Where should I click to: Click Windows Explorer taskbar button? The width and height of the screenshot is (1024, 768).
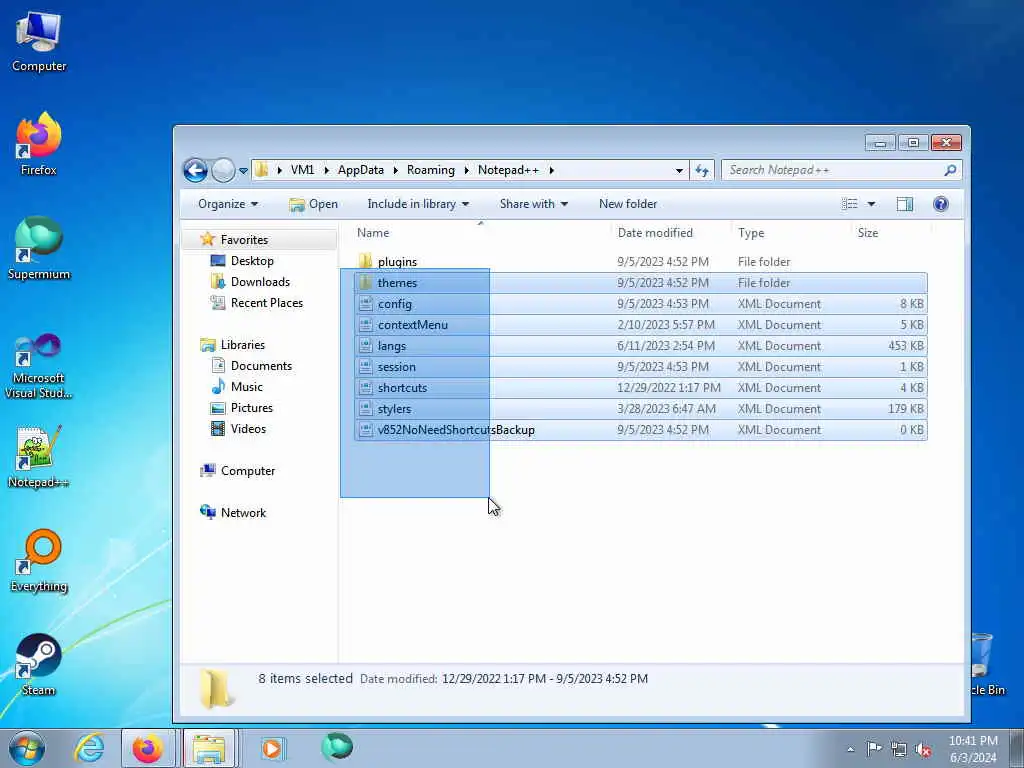point(209,748)
